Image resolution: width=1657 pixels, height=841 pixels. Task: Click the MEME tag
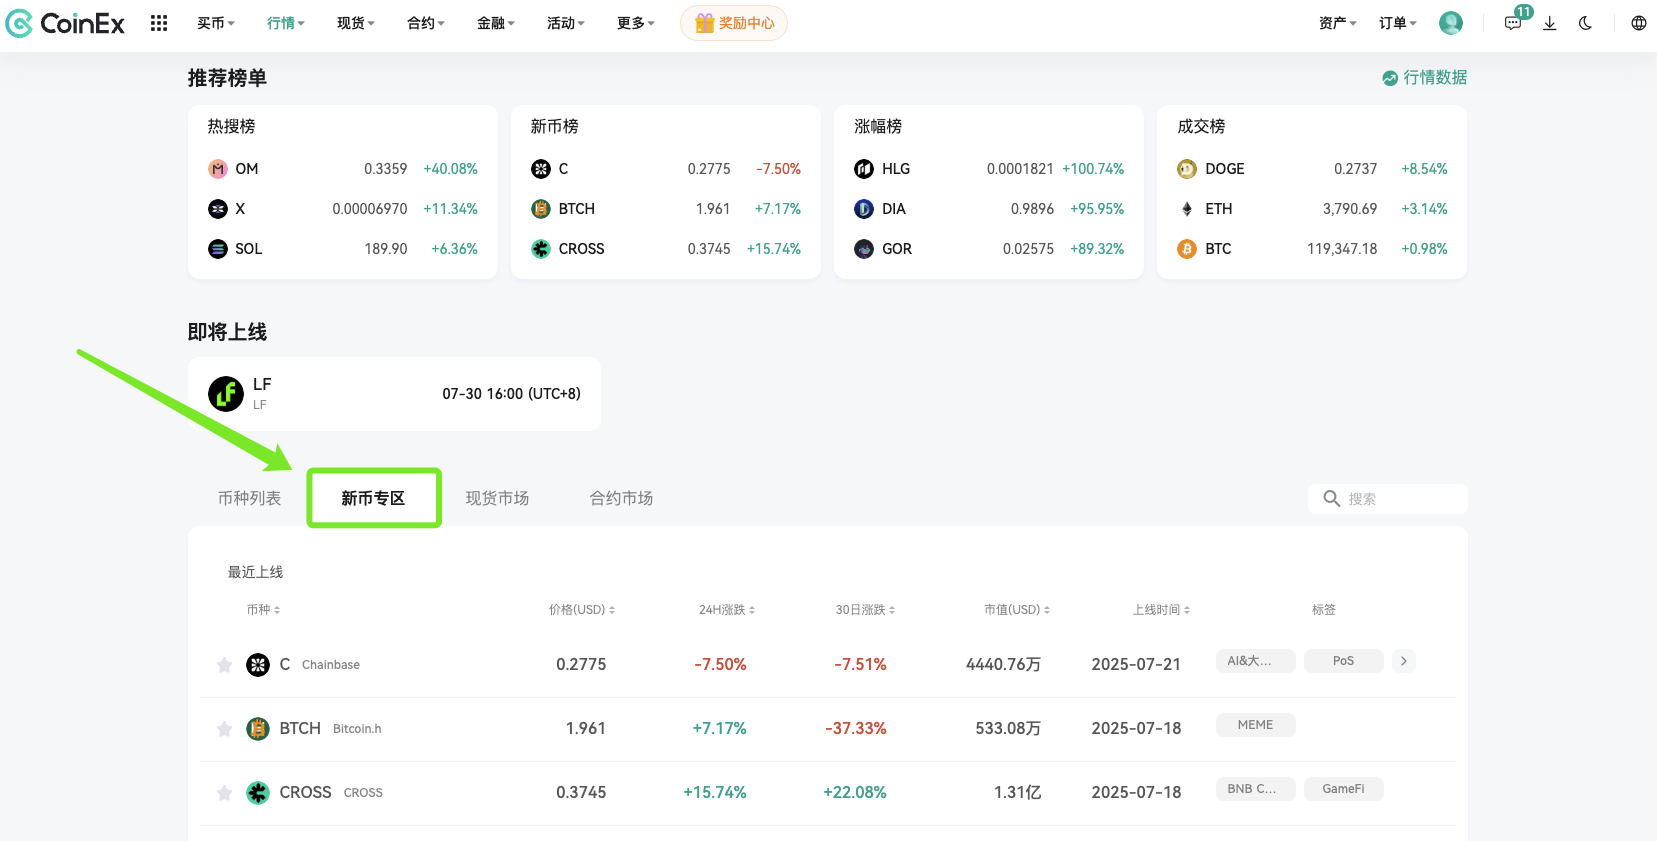(1256, 725)
